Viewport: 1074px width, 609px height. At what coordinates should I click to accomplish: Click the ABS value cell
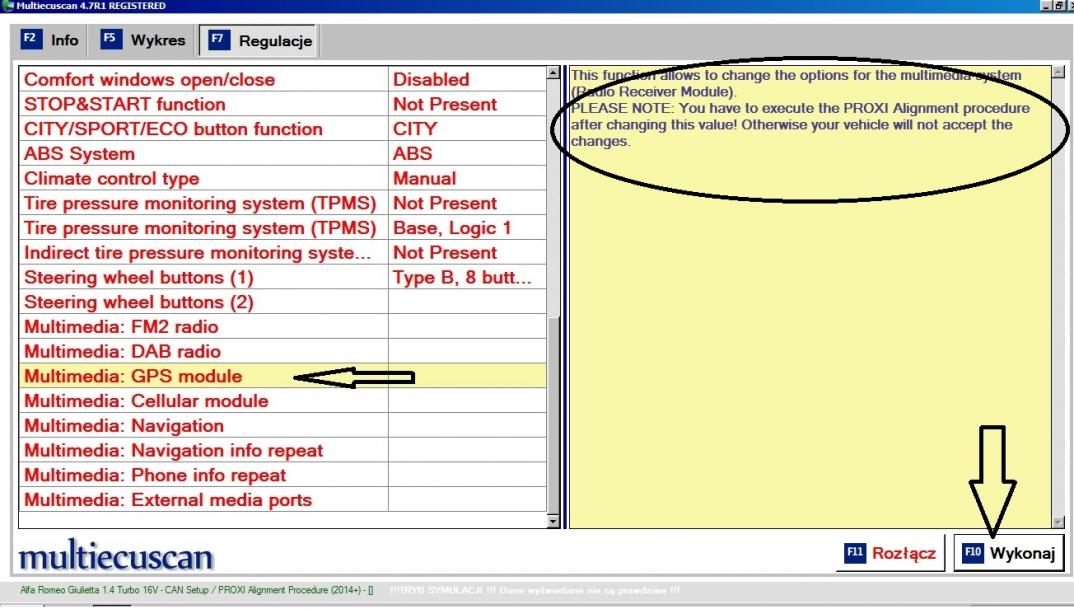(467, 153)
